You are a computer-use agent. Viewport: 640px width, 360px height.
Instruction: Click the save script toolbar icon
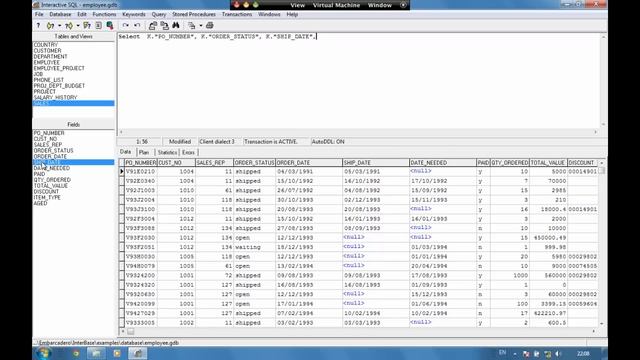[x=164, y=25]
